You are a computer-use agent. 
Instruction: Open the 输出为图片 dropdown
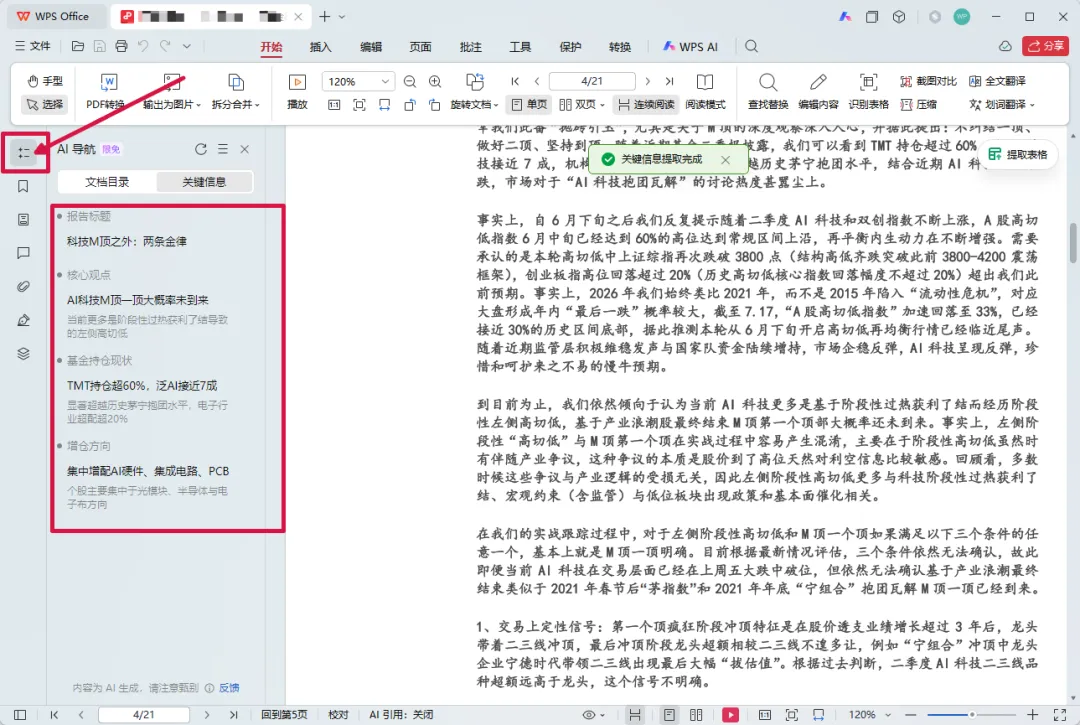coord(172,91)
